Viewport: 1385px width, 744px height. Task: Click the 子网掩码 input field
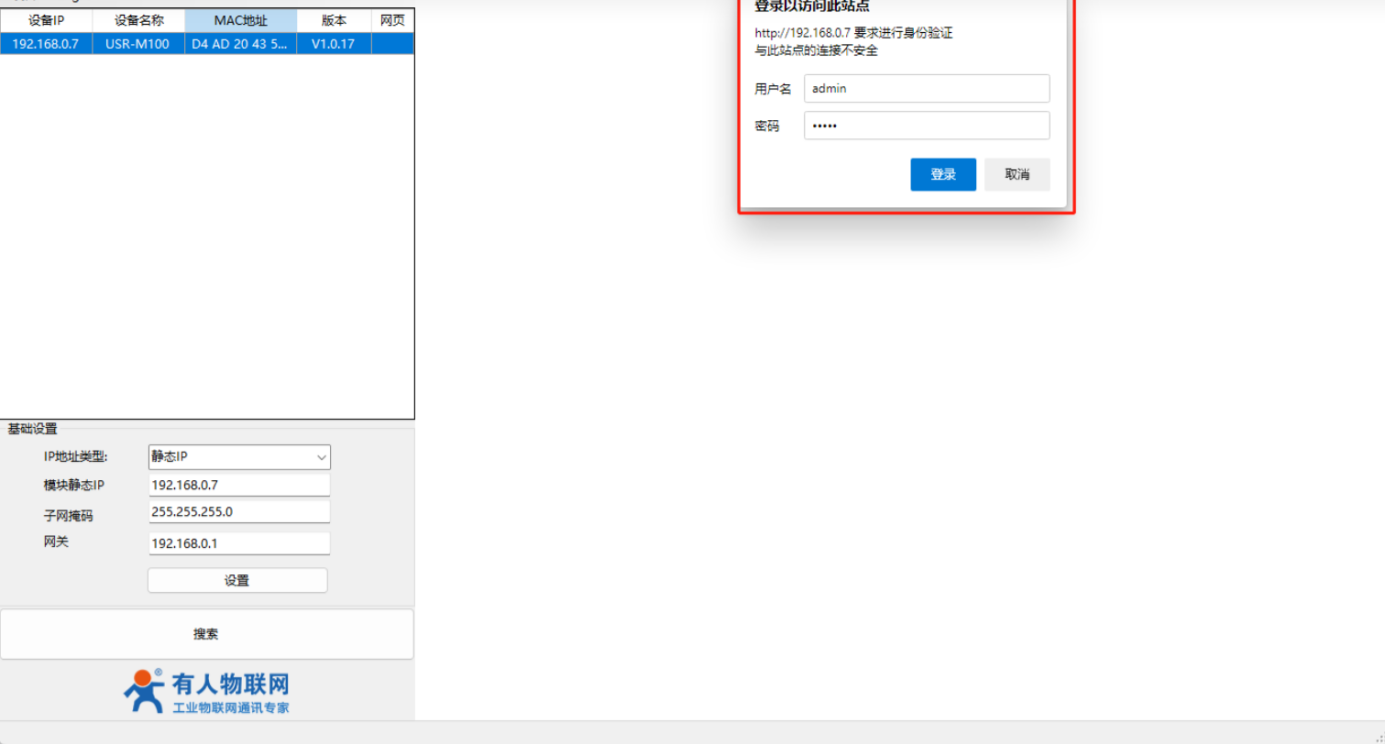click(239, 512)
